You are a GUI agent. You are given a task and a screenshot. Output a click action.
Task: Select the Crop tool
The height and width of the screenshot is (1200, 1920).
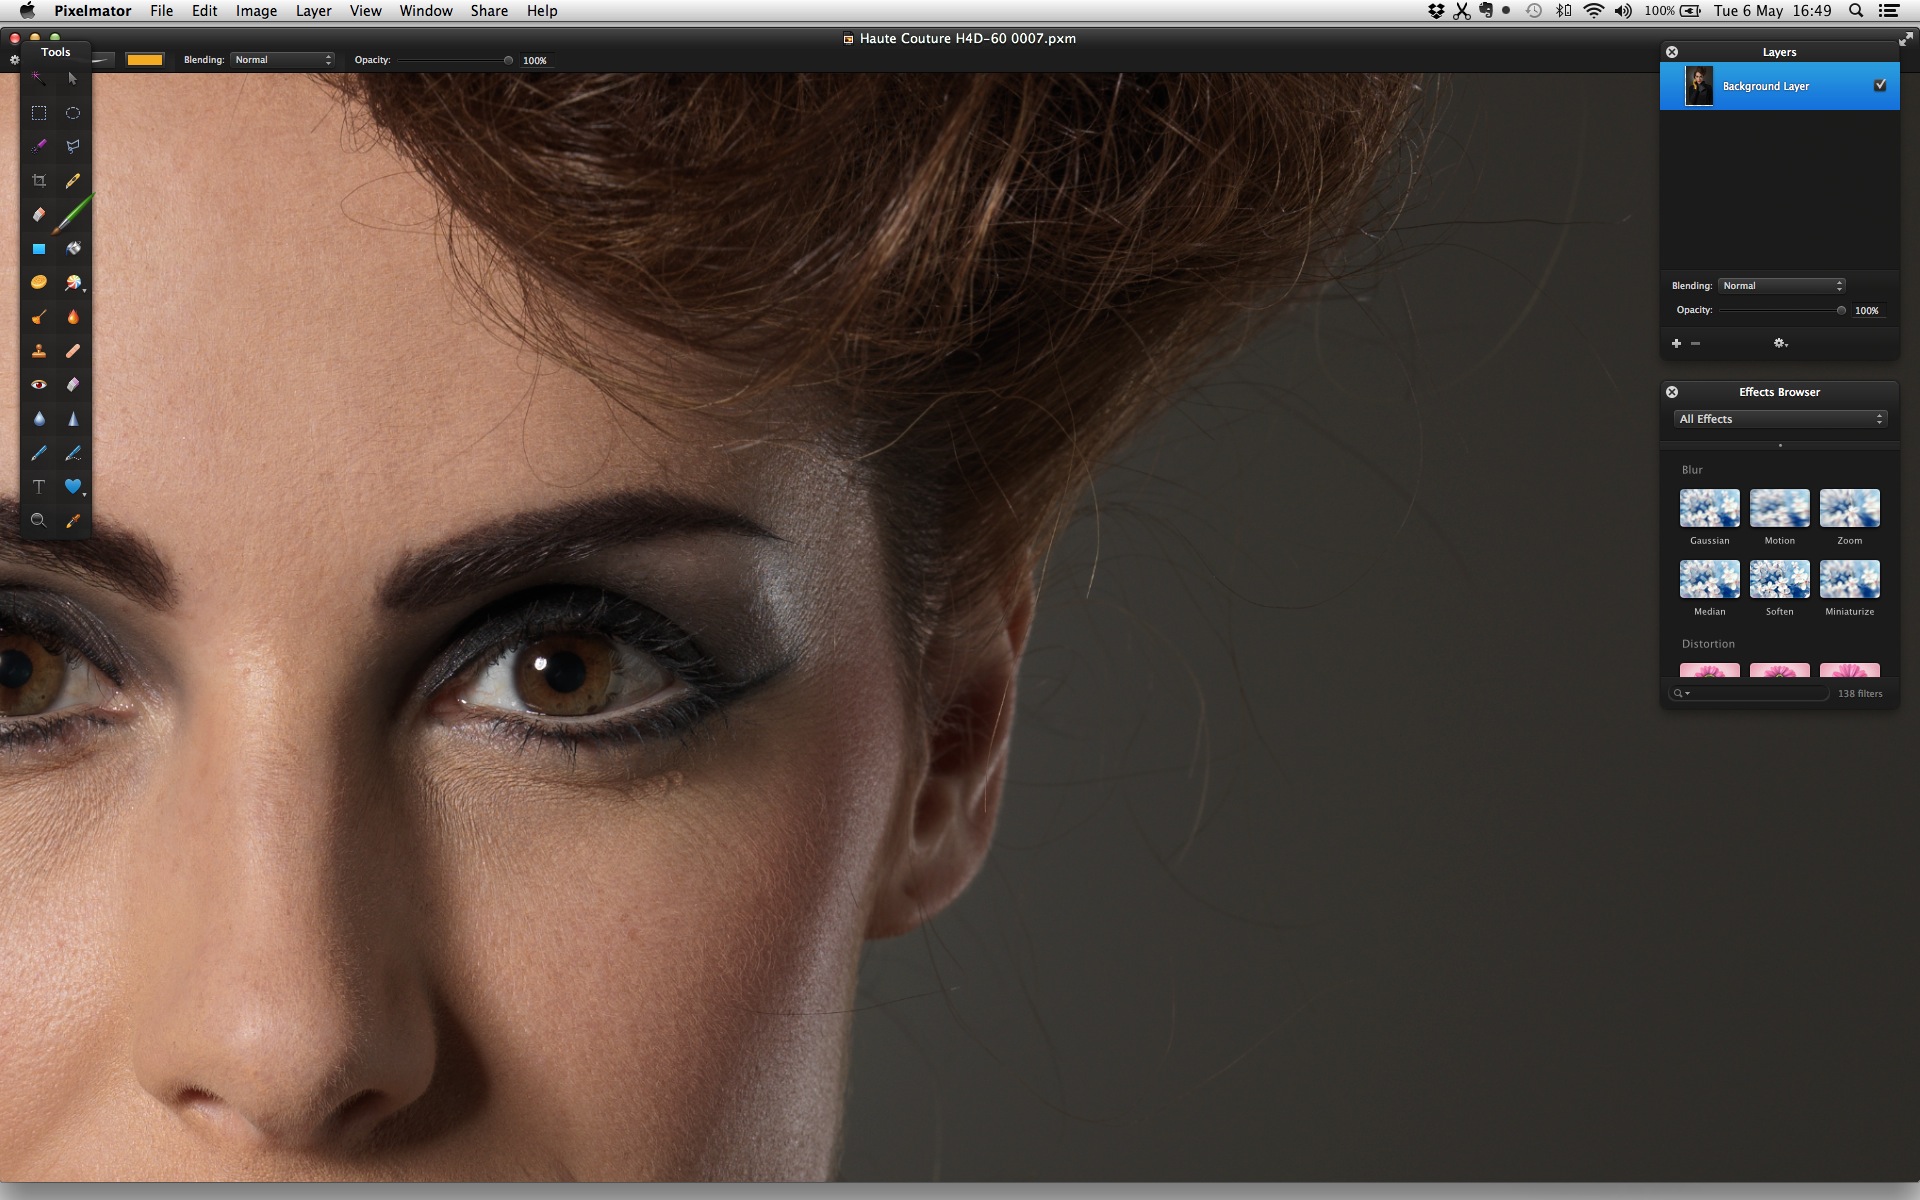tap(39, 181)
